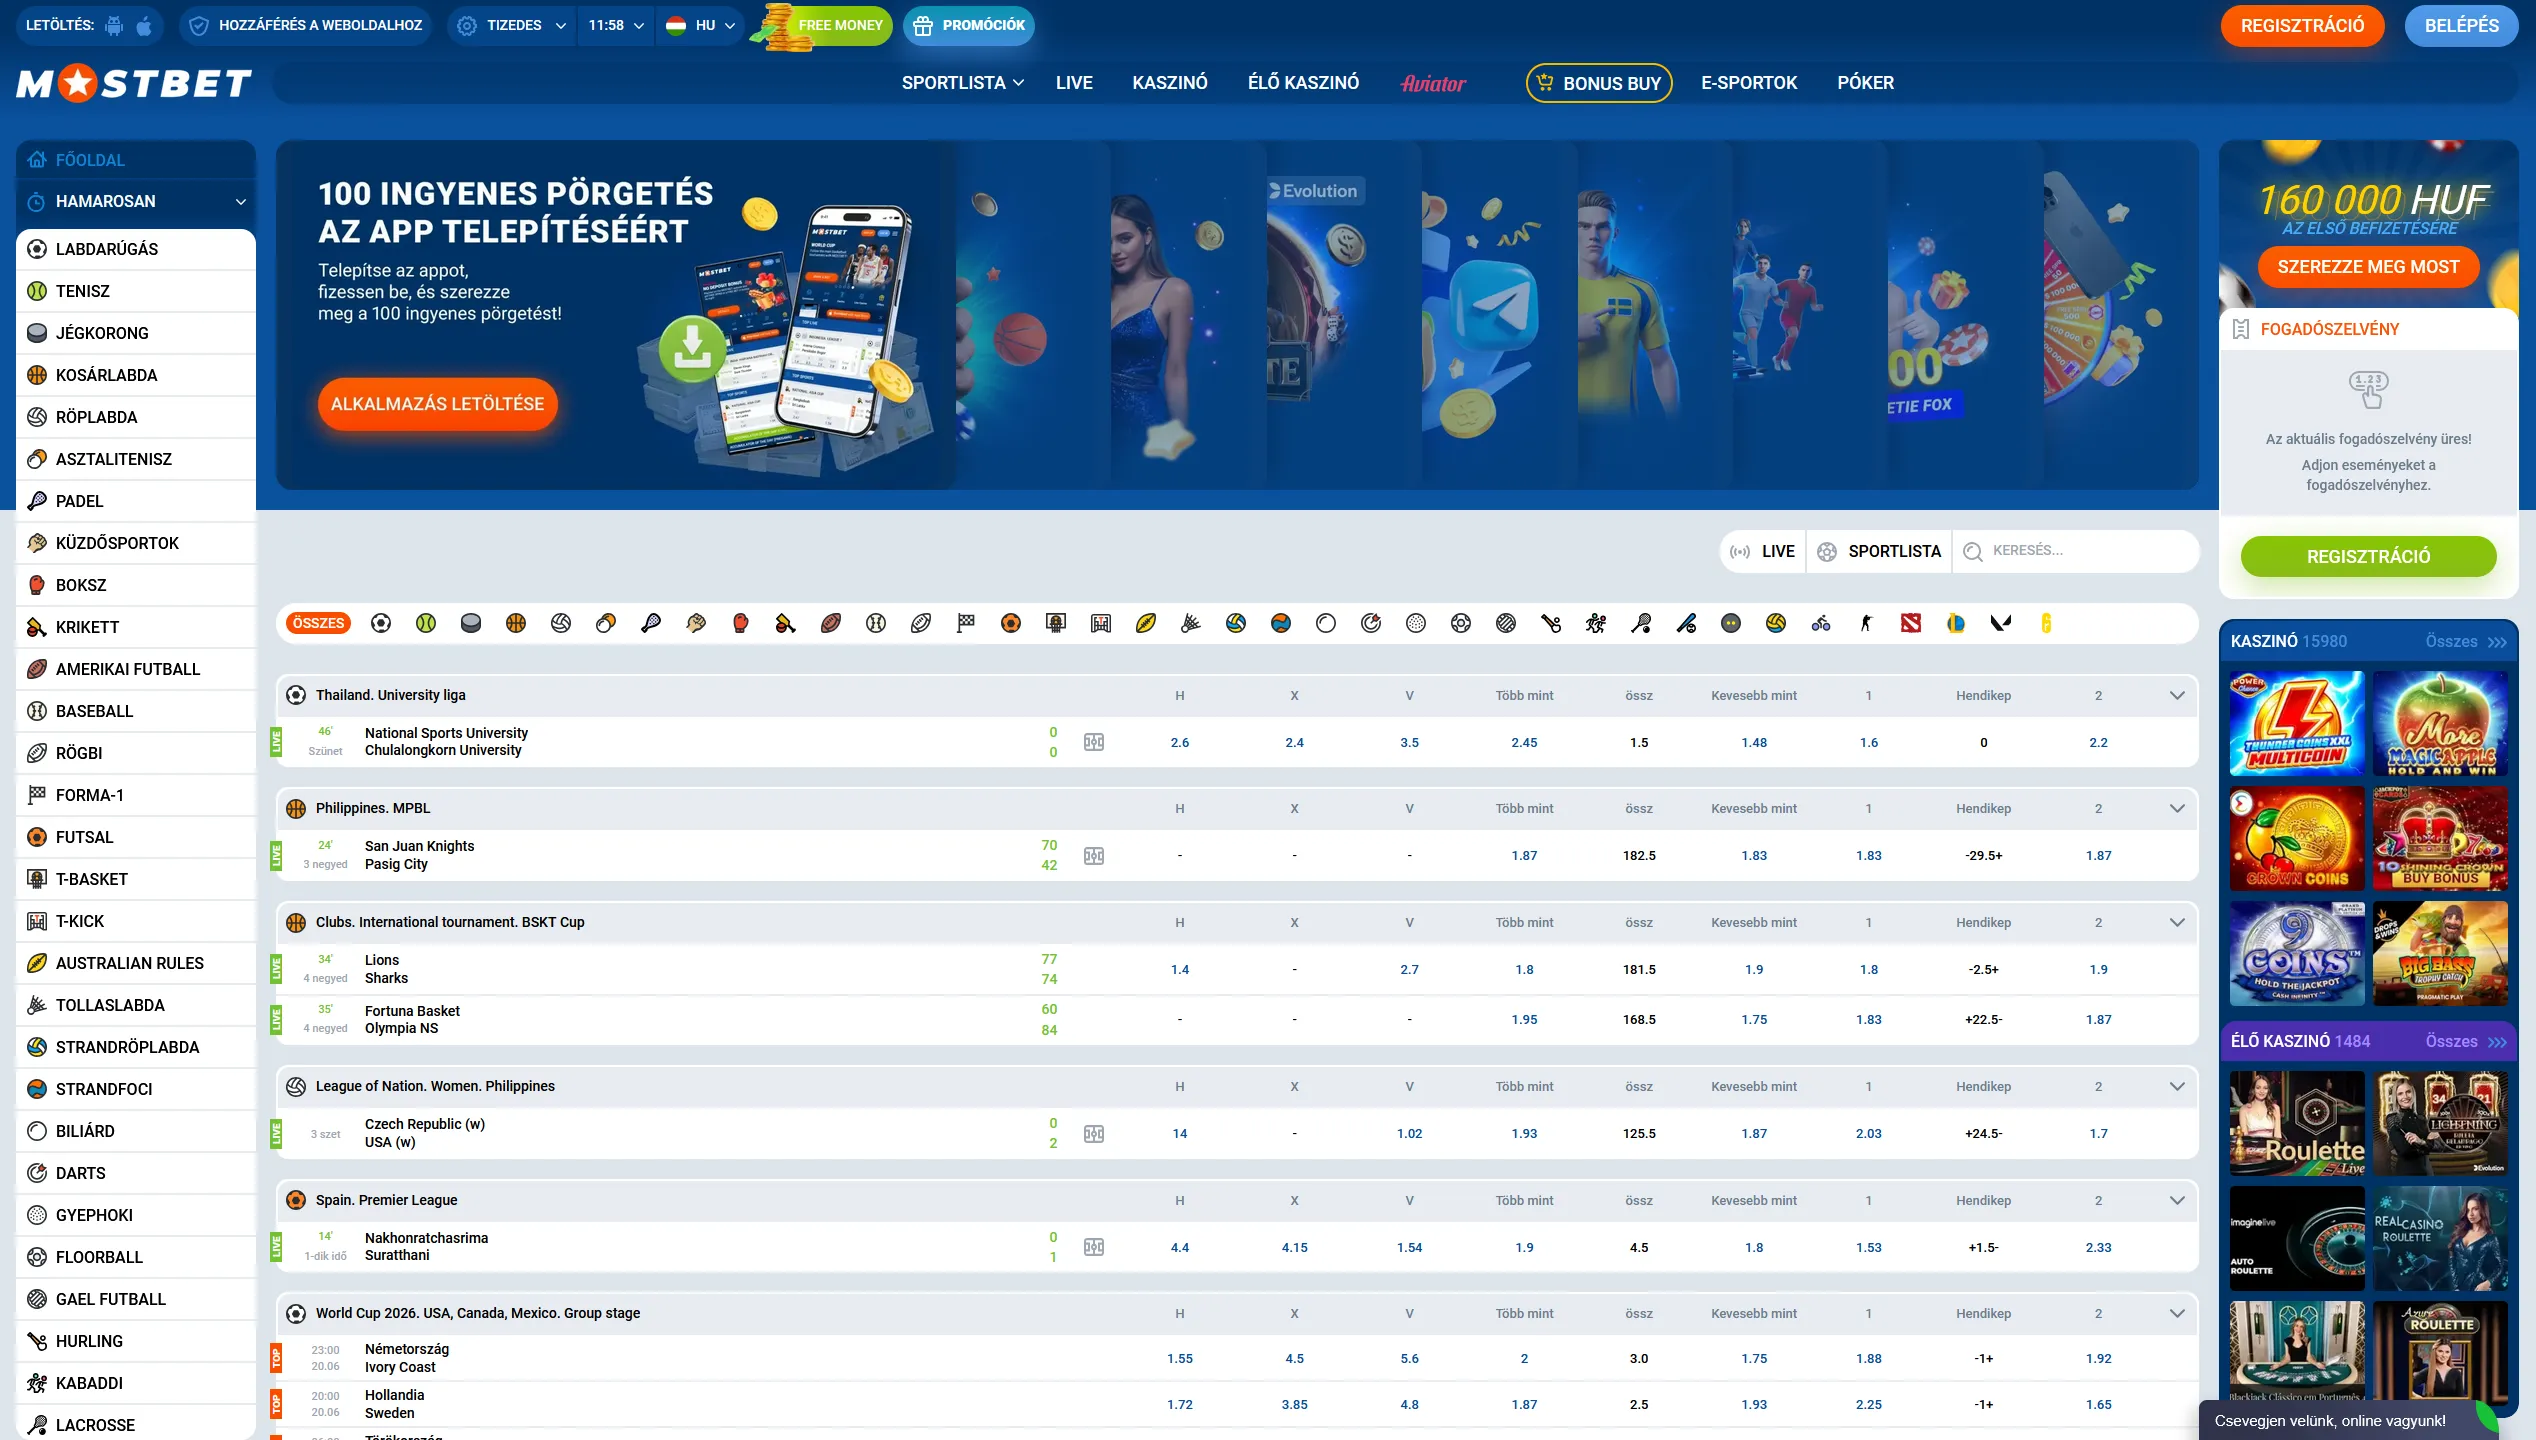Click the SZEREZZE MEG MOST bonus button
The width and height of the screenshot is (2536, 1440).
(x=2368, y=267)
